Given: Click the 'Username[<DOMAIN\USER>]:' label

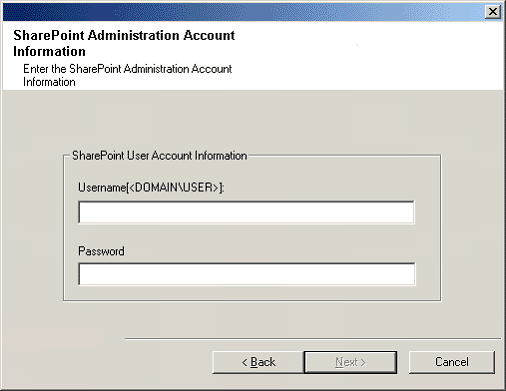Looking at the screenshot, I should click(x=151, y=188).
